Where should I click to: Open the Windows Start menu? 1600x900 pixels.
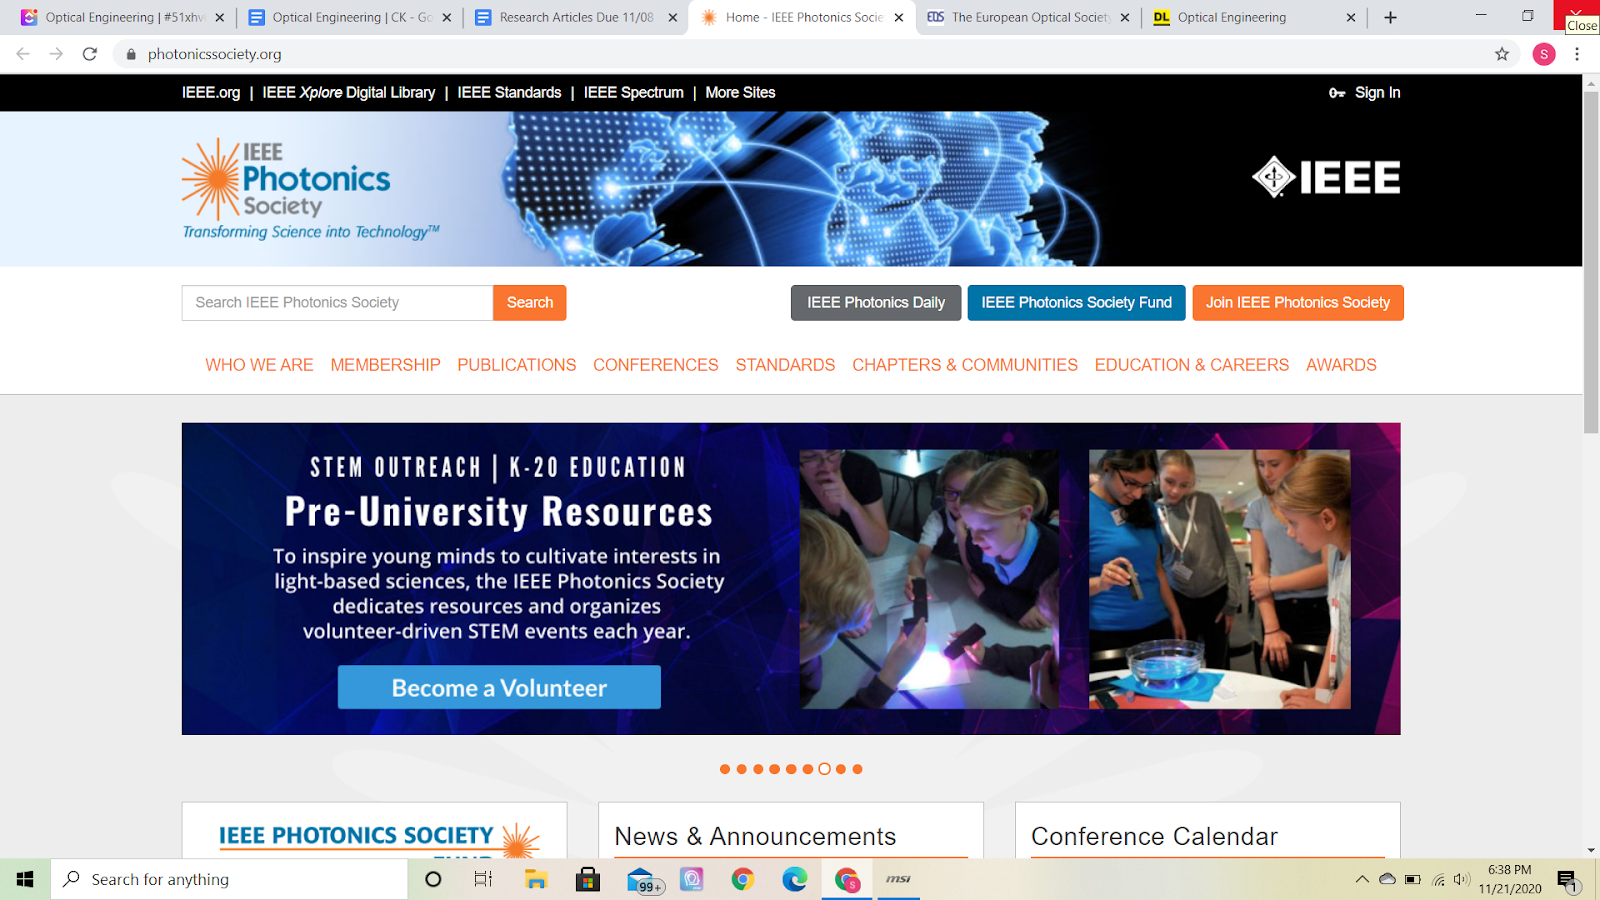(25, 879)
